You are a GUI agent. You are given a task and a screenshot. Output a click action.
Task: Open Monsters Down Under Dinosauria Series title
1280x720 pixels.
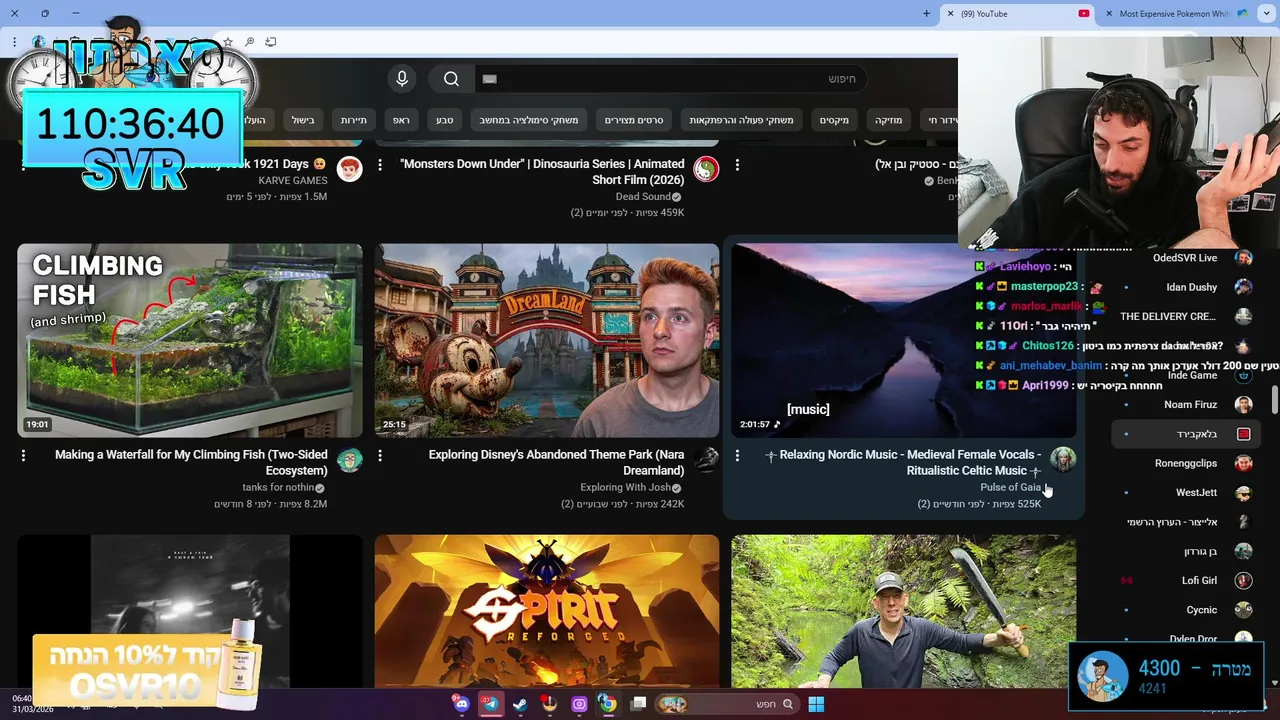(x=542, y=171)
